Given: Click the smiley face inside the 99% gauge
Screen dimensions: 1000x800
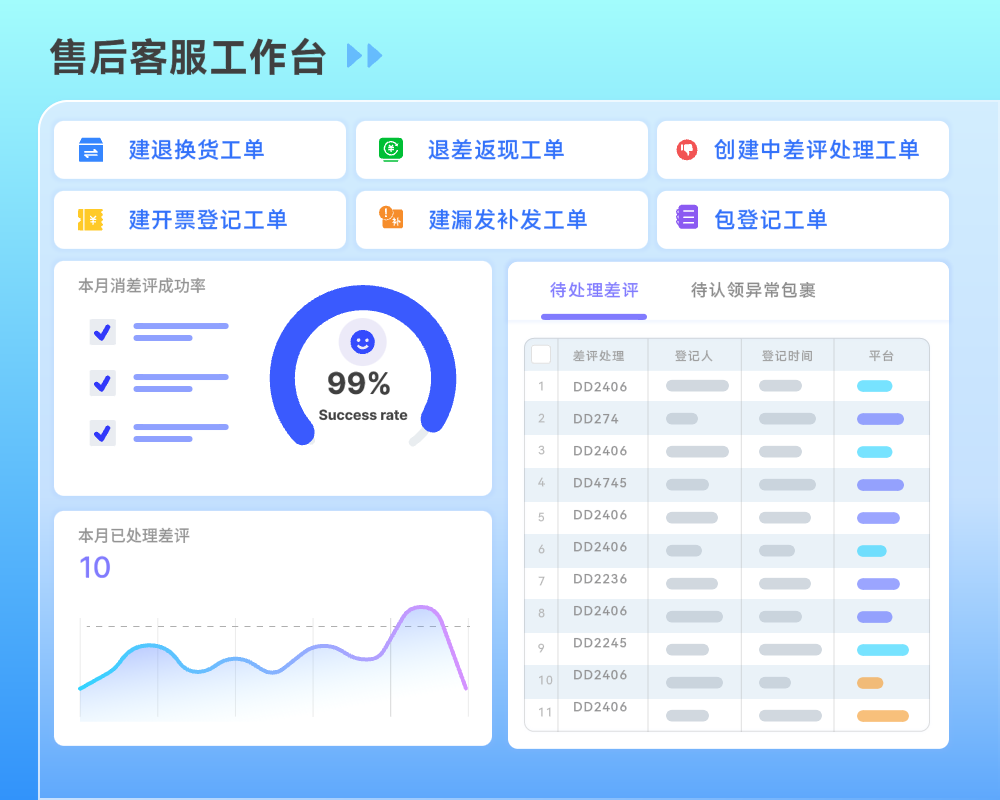Looking at the screenshot, I should point(362,342).
